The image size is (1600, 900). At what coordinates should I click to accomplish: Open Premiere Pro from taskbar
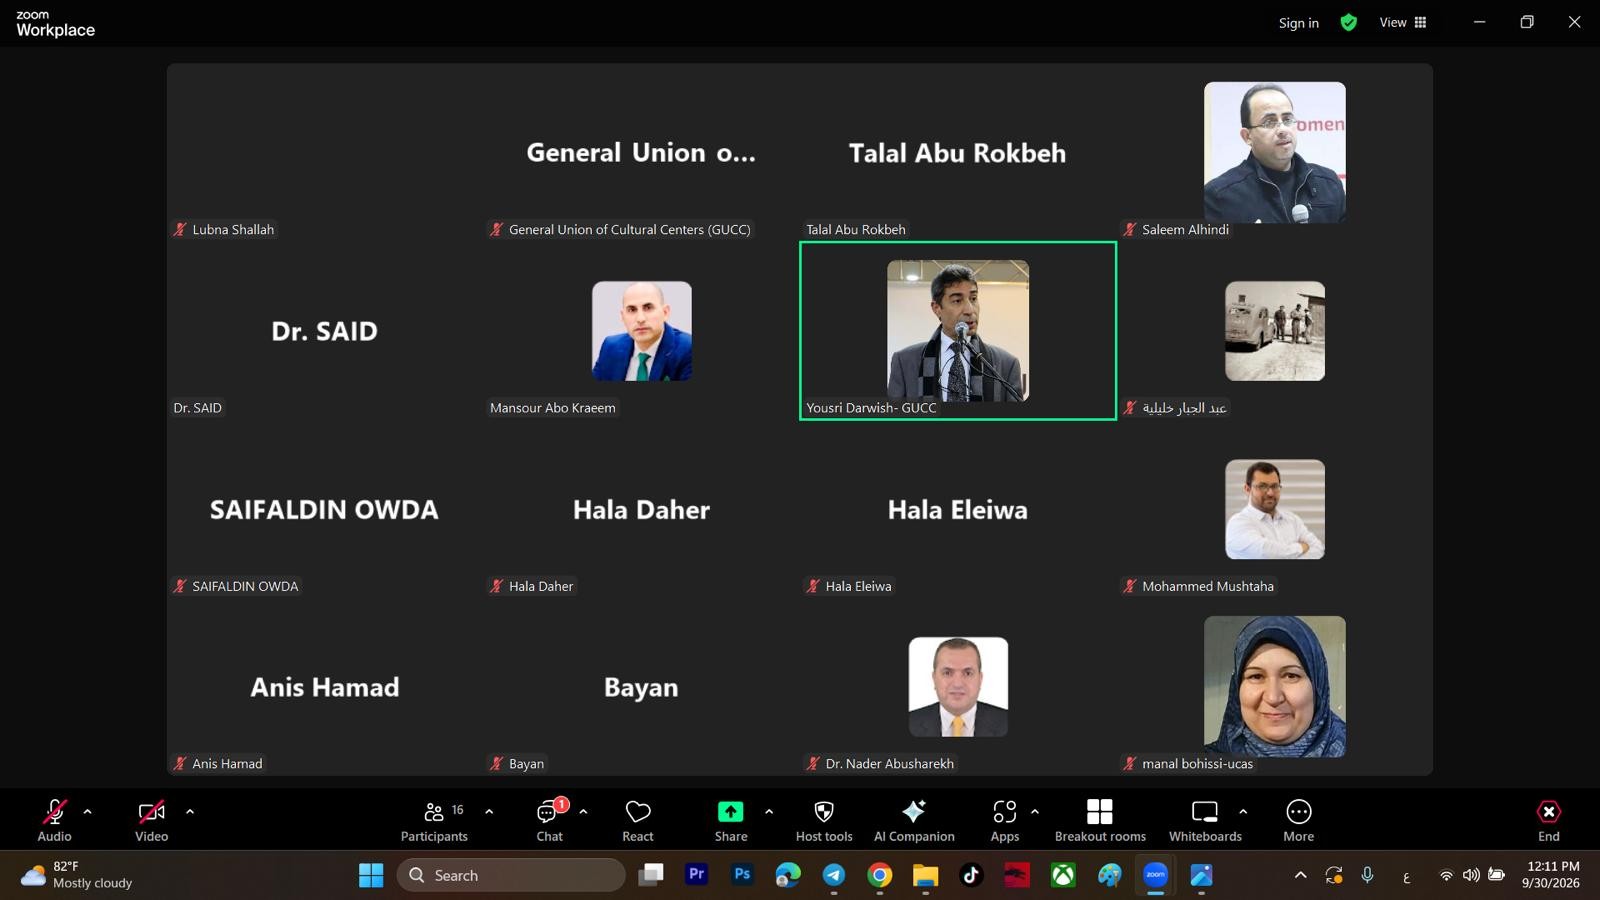696,875
